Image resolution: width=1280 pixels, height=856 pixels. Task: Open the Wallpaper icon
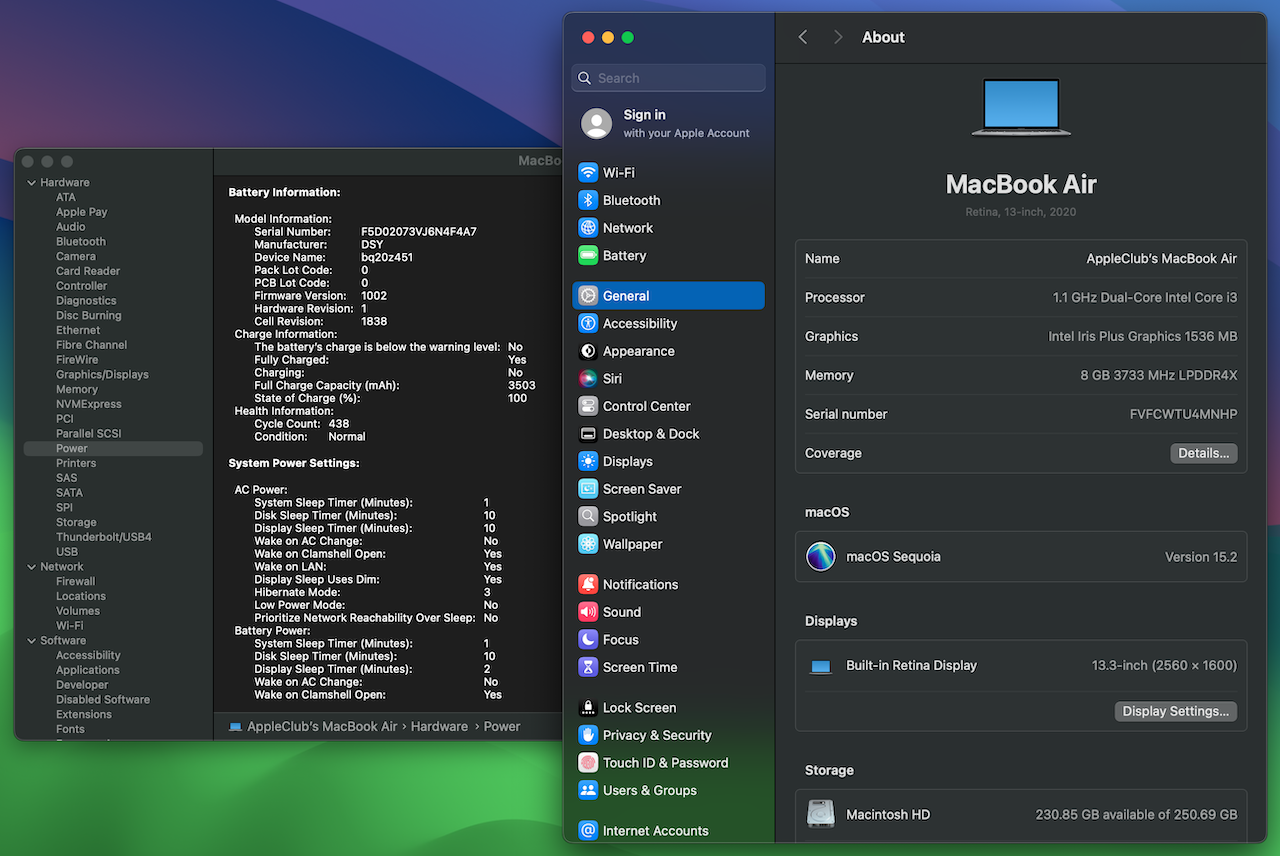pos(588,545)
